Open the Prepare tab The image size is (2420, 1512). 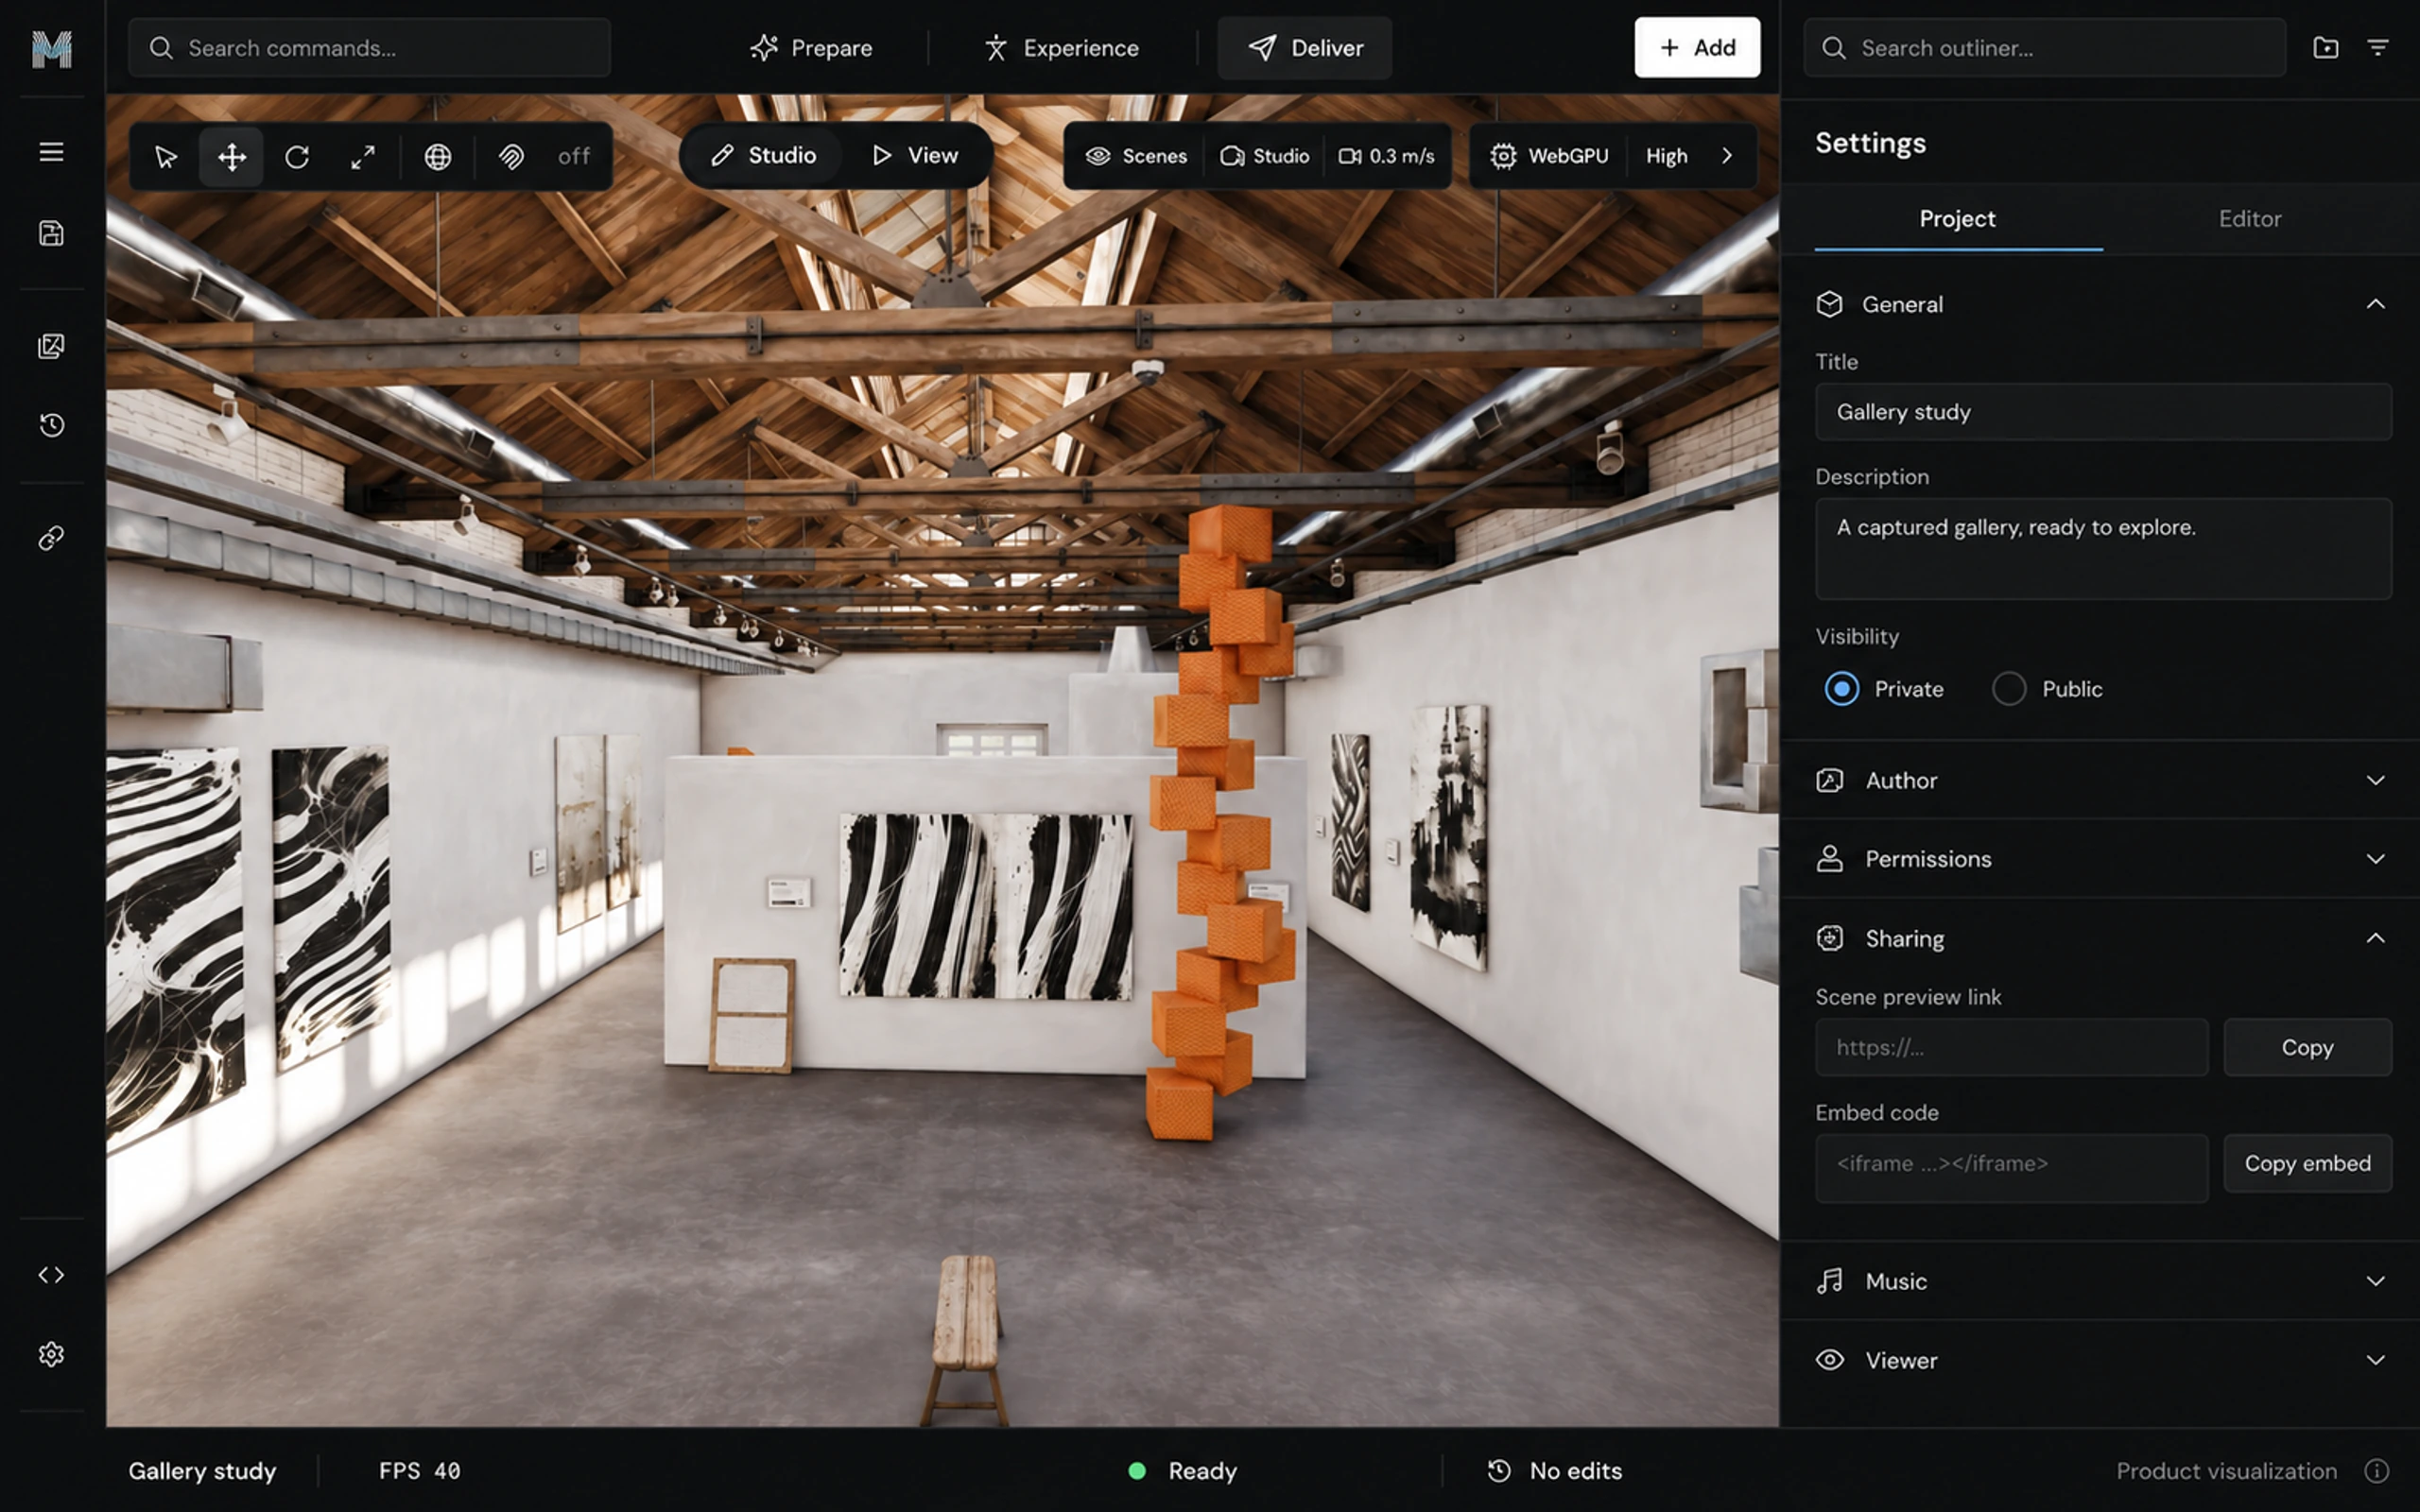pos(811,48)
